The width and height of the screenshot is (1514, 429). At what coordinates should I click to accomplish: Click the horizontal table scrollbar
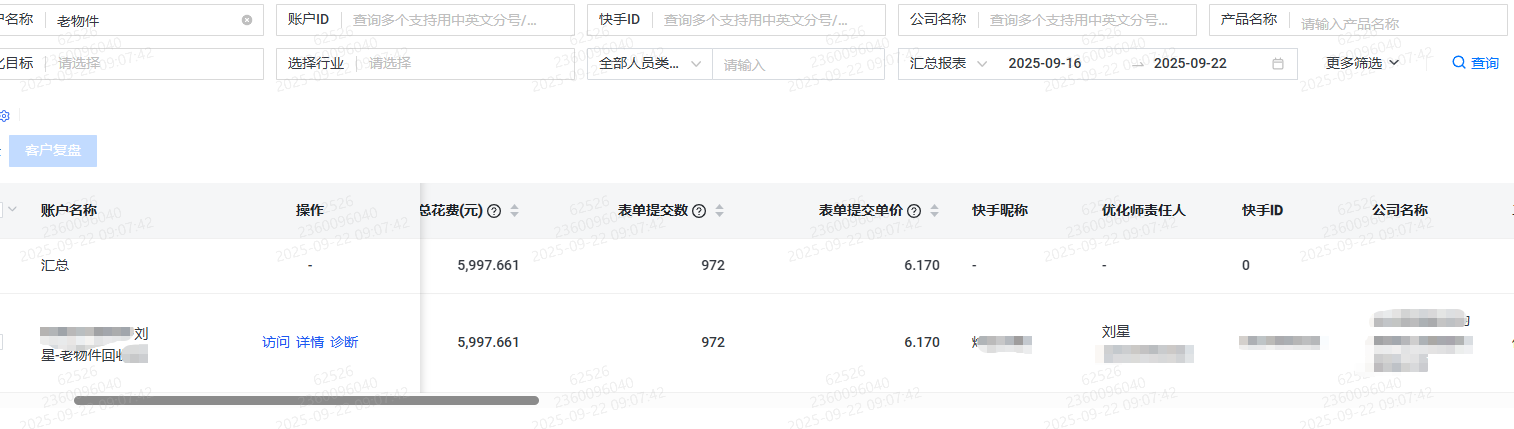pyautogui.click(x=306, y=400)
